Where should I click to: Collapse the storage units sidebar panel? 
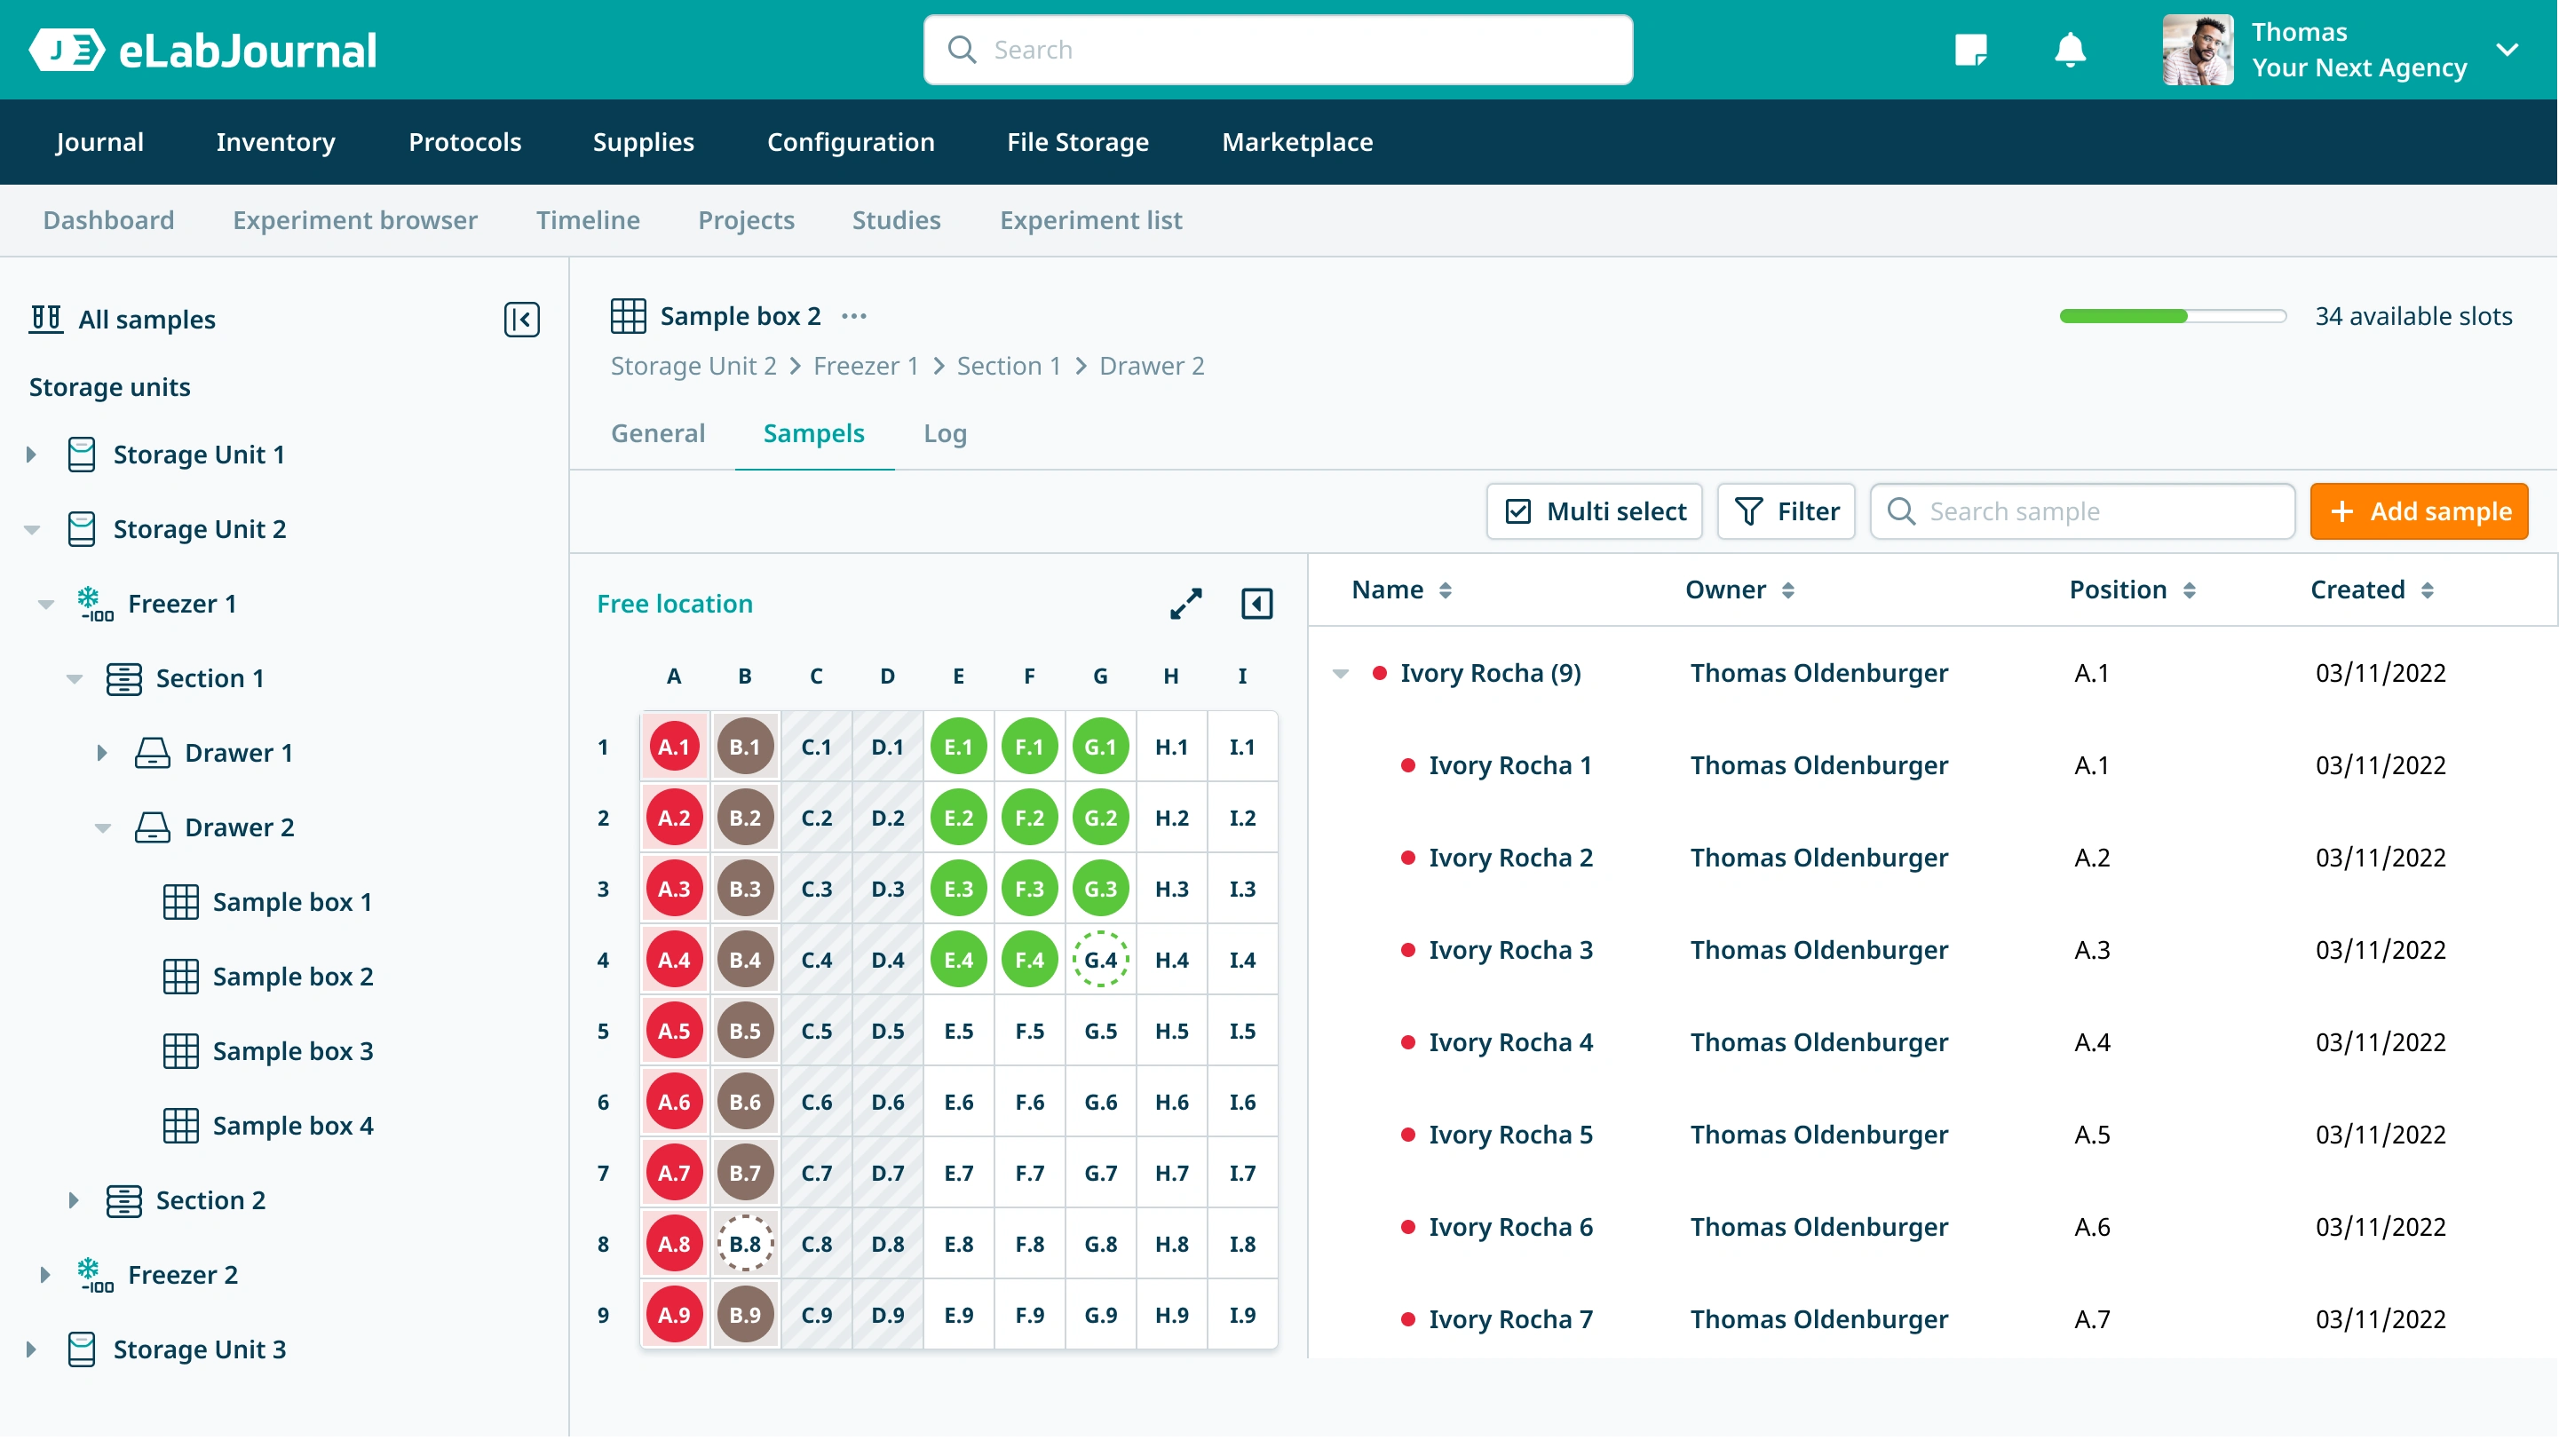521,319
